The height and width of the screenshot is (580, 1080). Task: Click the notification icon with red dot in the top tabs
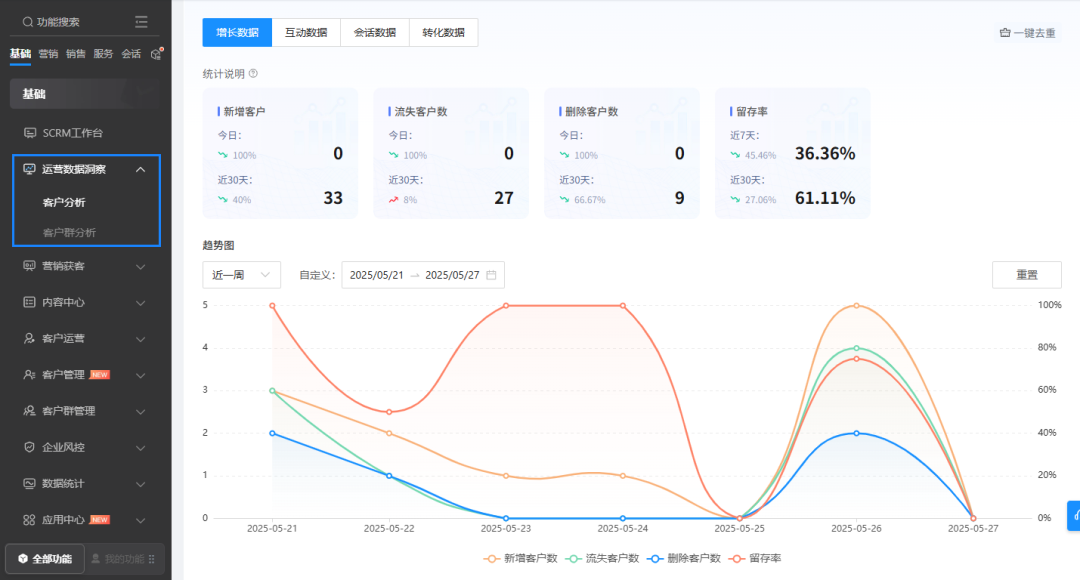tap(156, 54)
